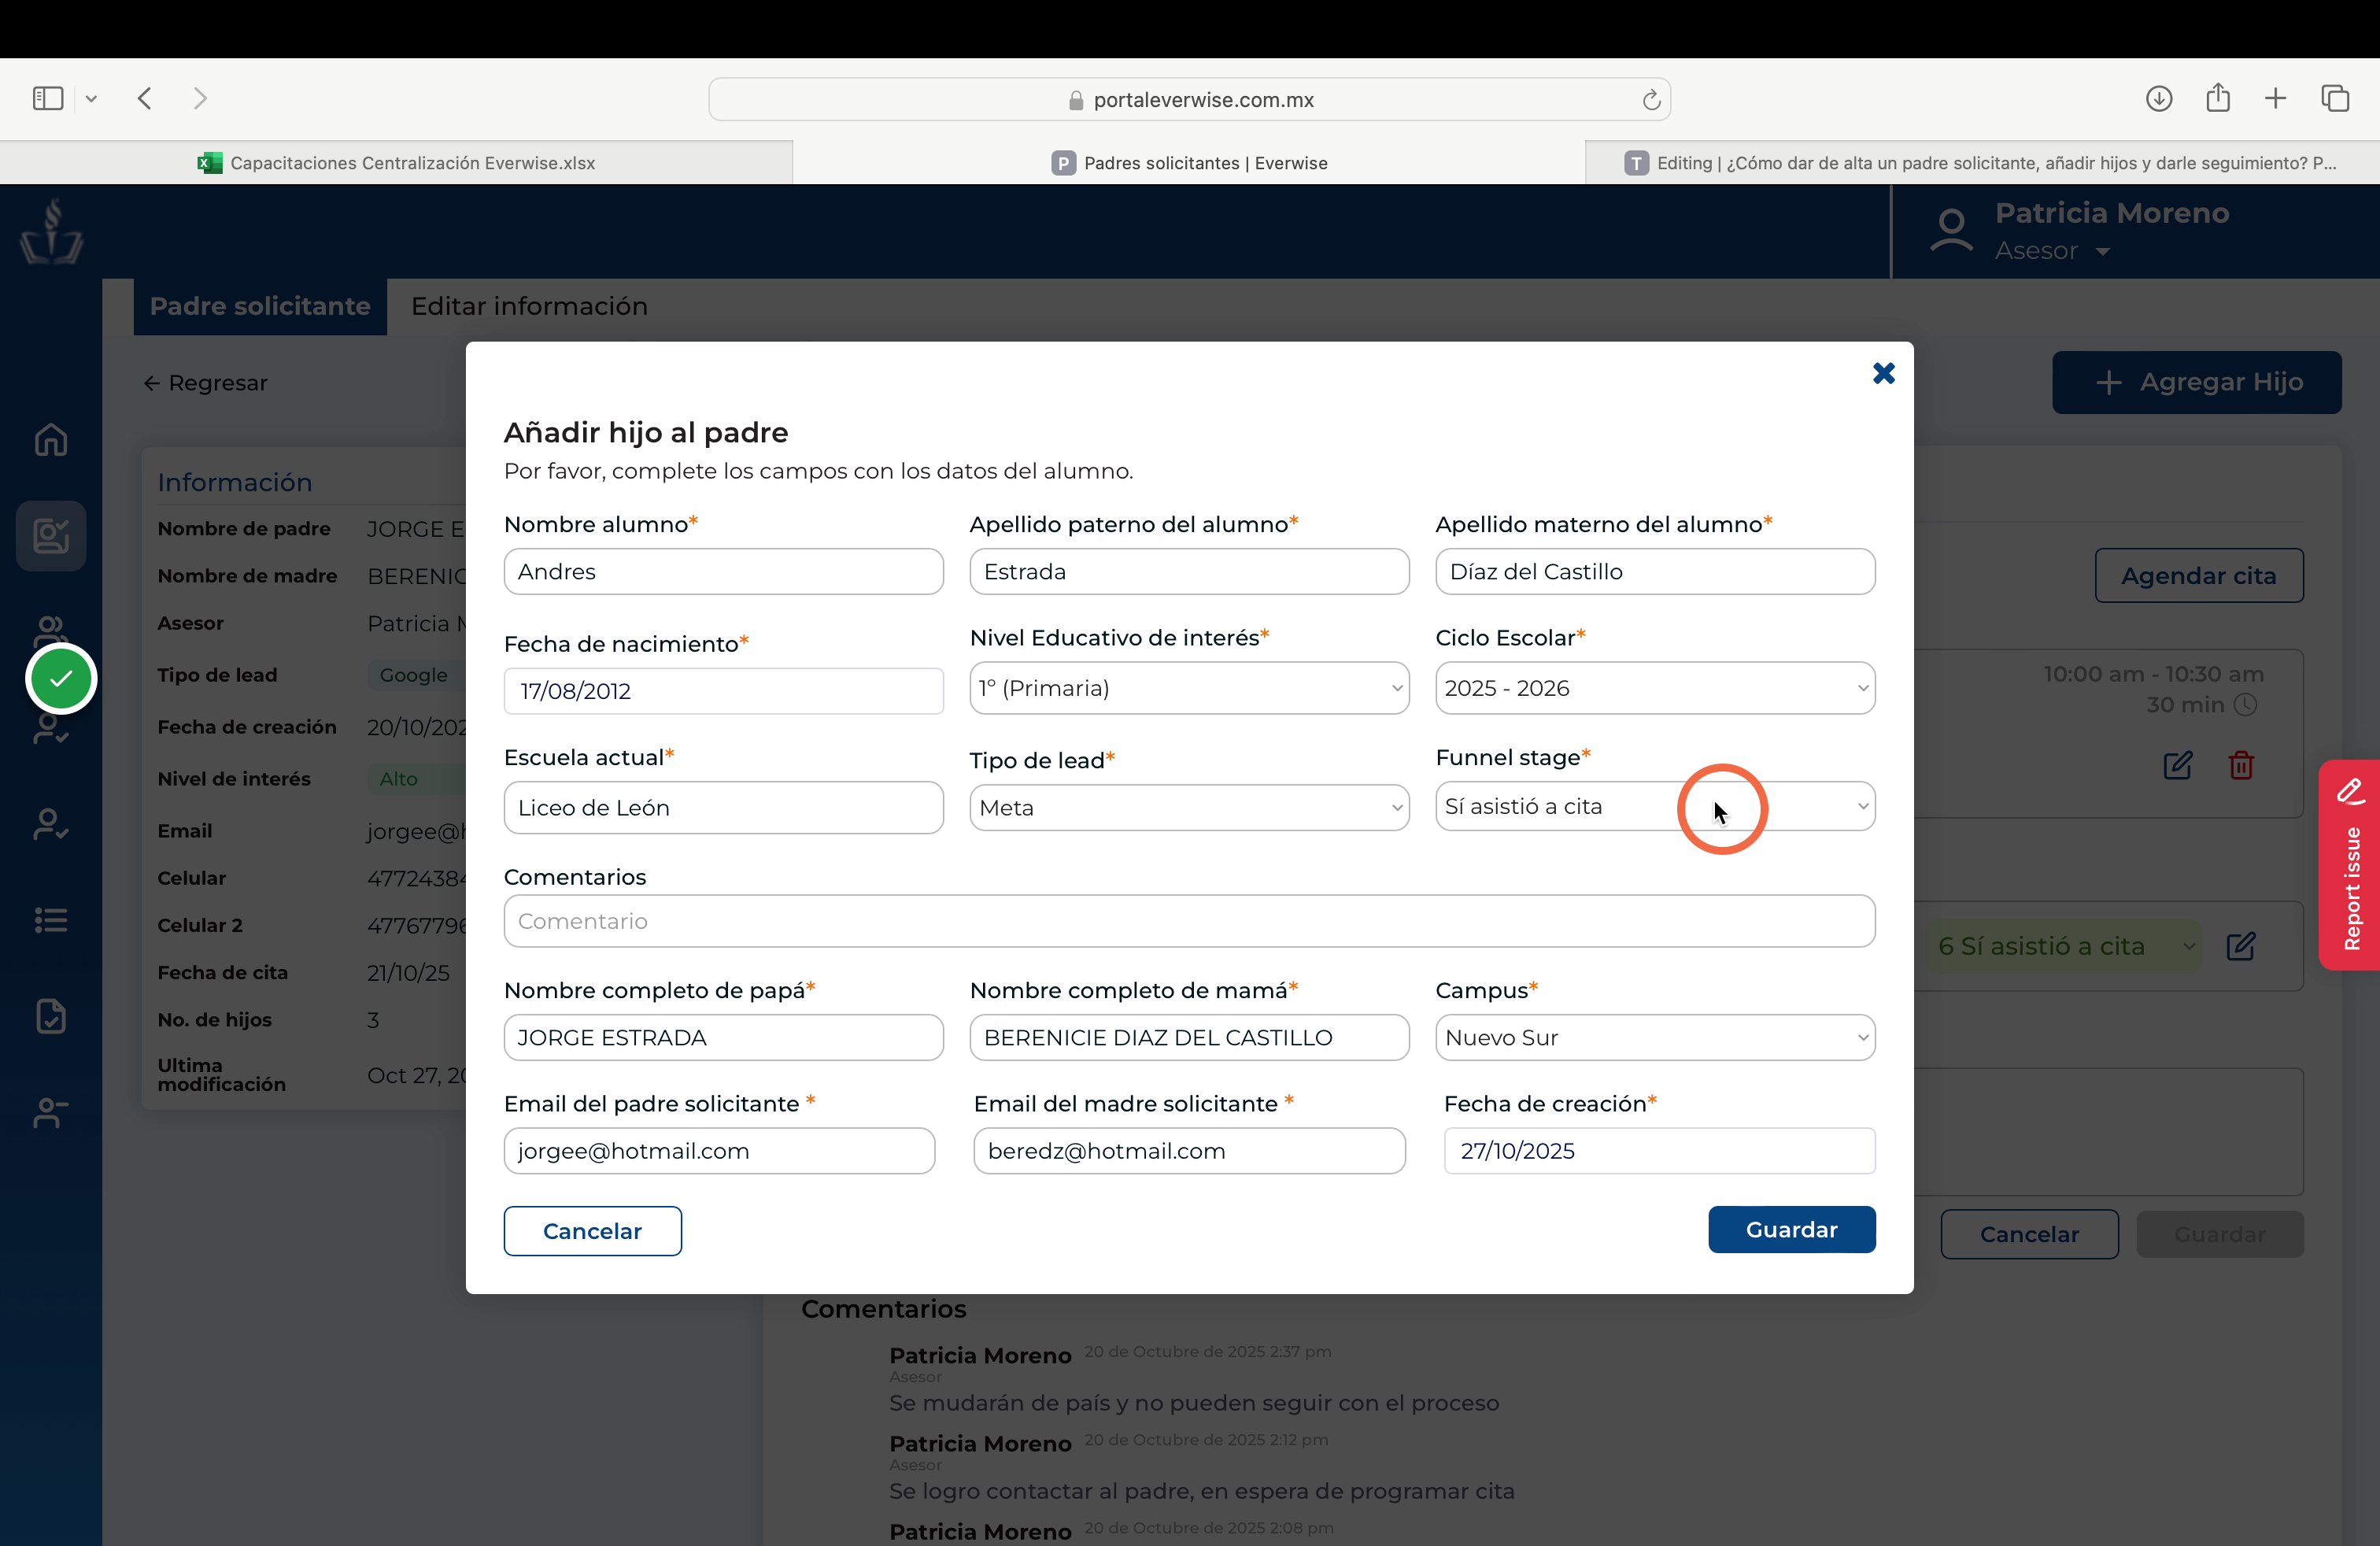This screenshot has width=2380, height=1546.
Task: Click the Regresar back link
Action: click(206, 383)
